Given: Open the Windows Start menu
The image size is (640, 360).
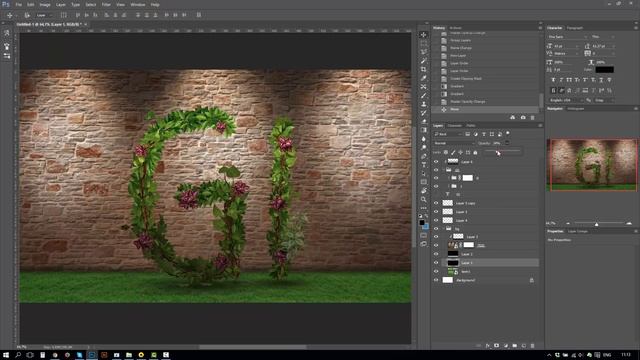Looking at the screenshot, I should (6, 355).
